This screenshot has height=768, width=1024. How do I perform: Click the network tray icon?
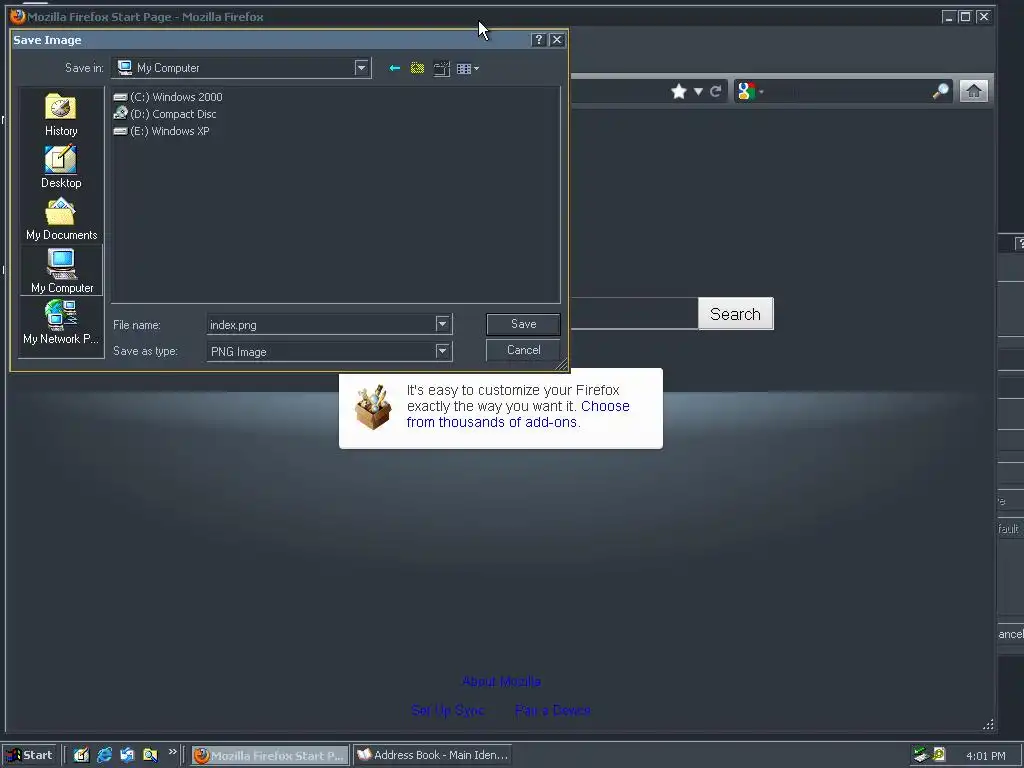(921, 755)
